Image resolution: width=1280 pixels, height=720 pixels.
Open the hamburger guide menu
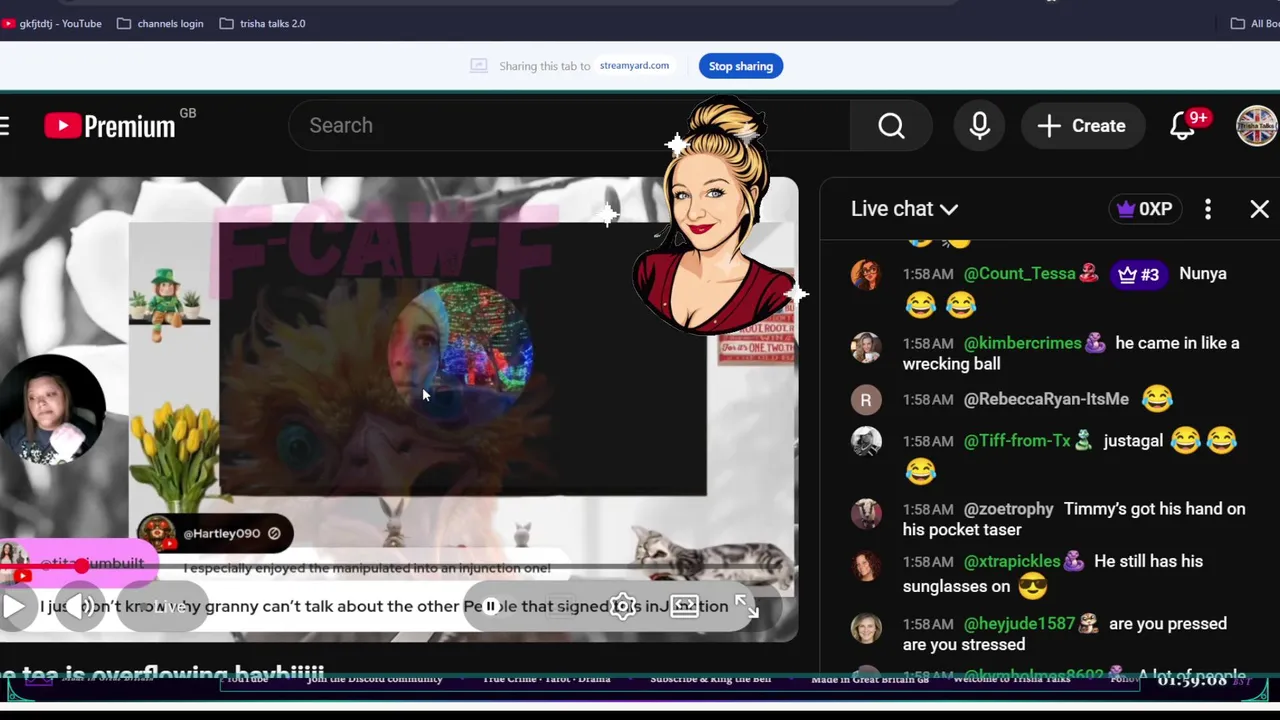coord(4,125)
